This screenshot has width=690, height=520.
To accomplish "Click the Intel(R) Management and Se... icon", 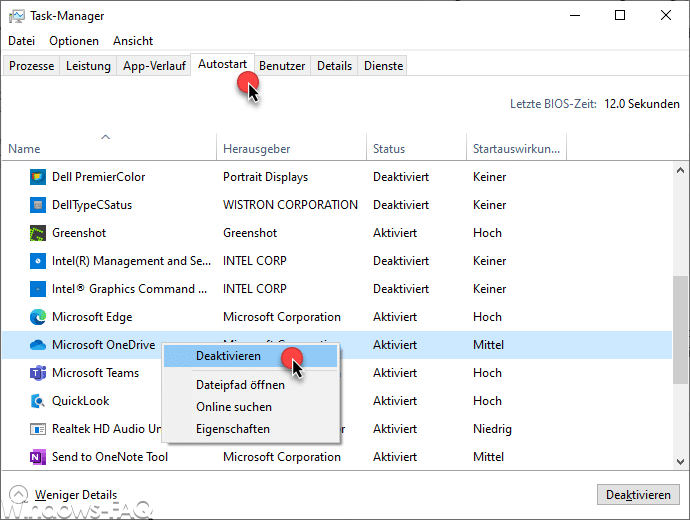I will 38,261.
